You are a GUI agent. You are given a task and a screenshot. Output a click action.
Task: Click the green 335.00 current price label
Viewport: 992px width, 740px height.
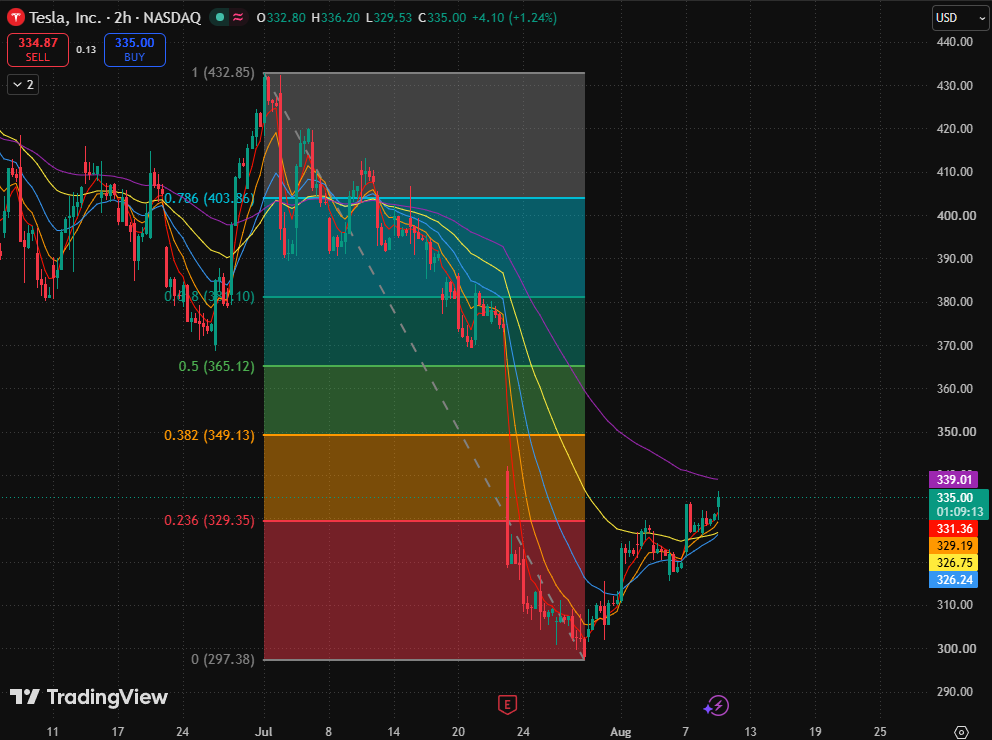958,504
